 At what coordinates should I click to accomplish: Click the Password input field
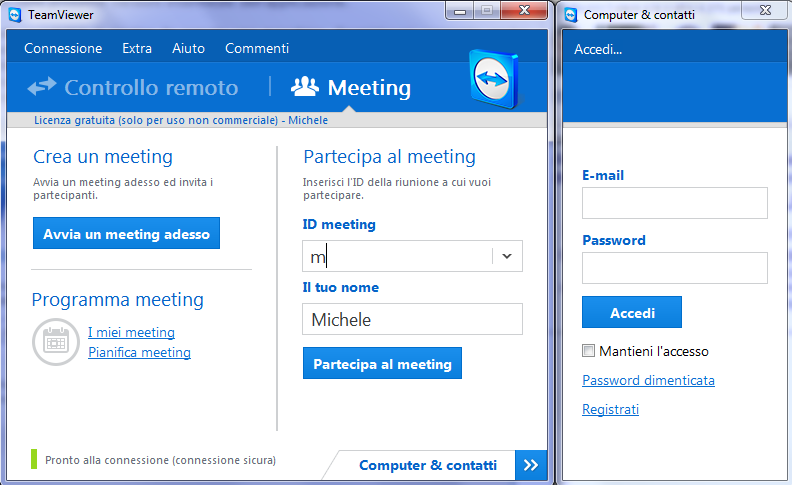pos(675,268)
